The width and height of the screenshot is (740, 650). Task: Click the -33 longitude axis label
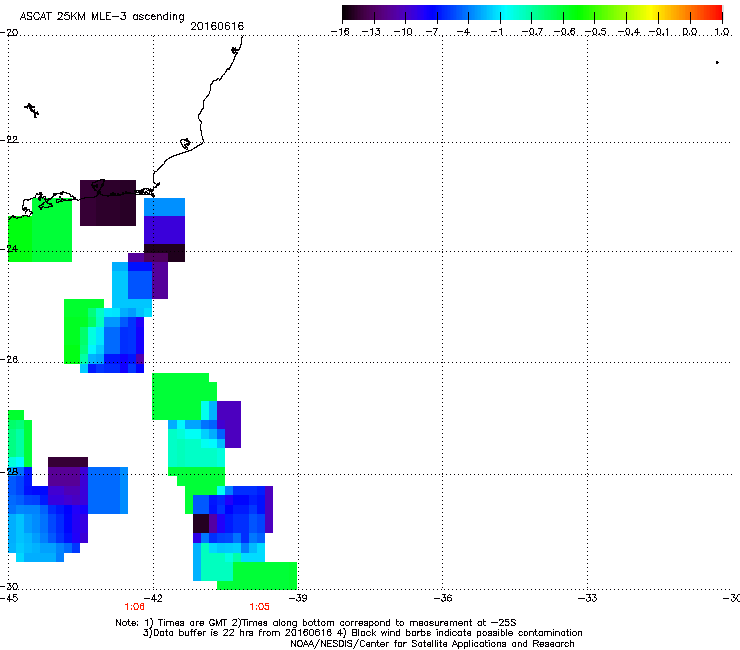[x=588, y=598]
